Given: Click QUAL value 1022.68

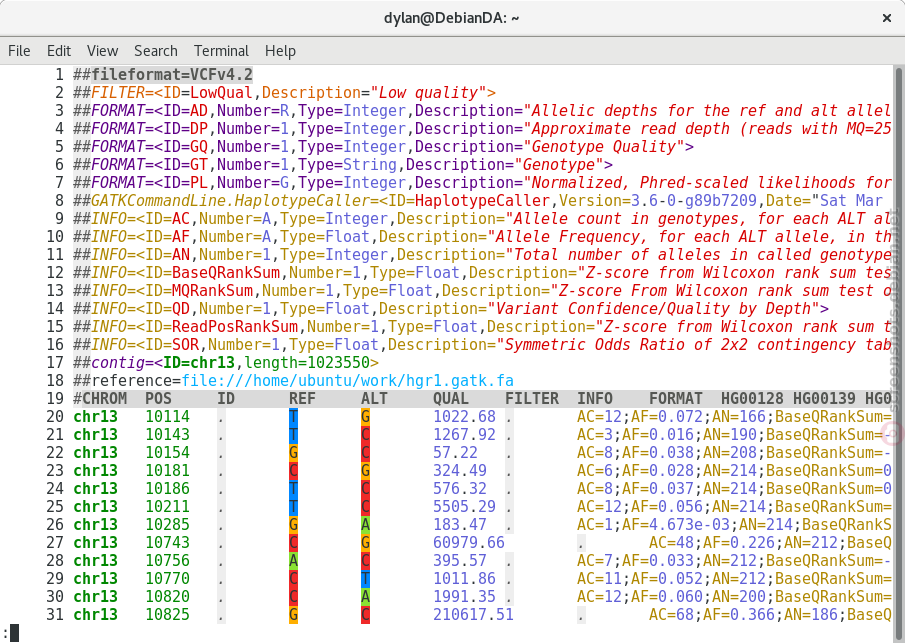Looking at the screenshot, I should (x=465, y=416).
